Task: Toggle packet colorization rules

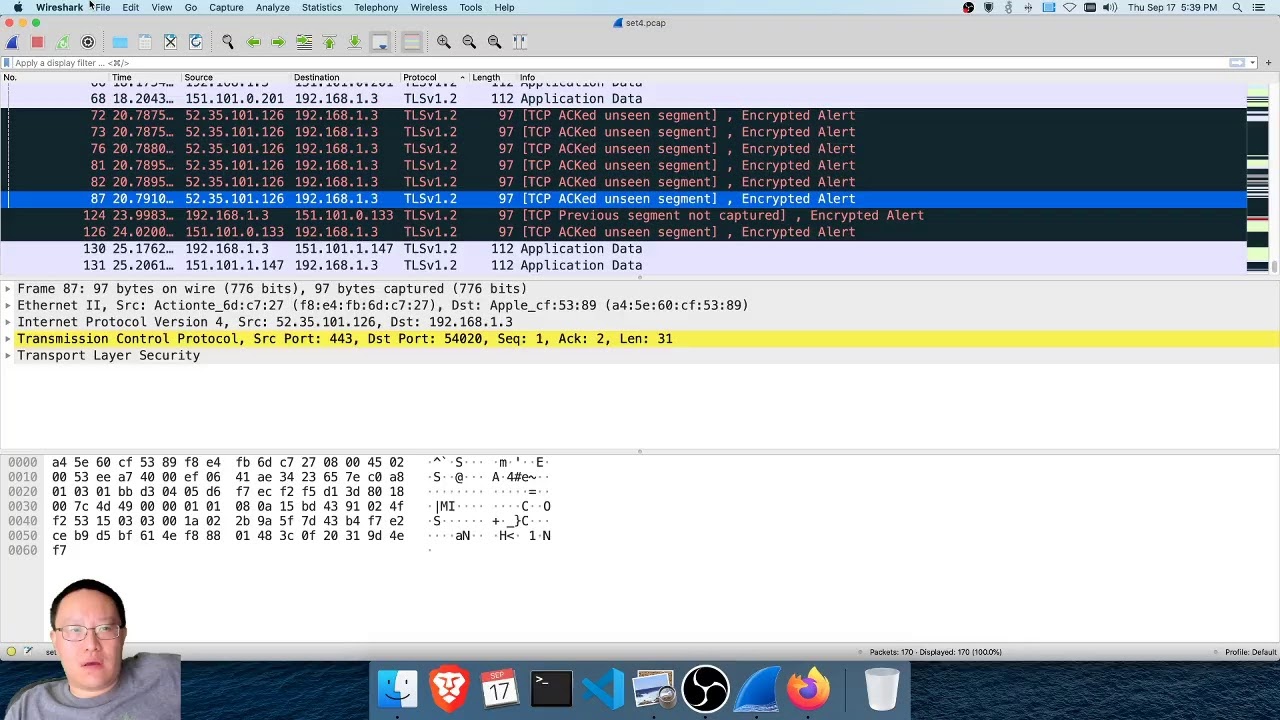Action: [x=411, y=42]
